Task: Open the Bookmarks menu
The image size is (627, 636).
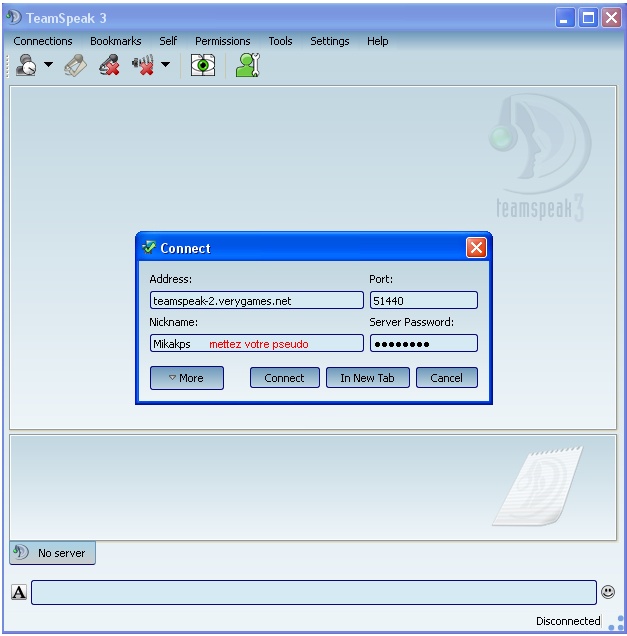Action: coord(116,41)
